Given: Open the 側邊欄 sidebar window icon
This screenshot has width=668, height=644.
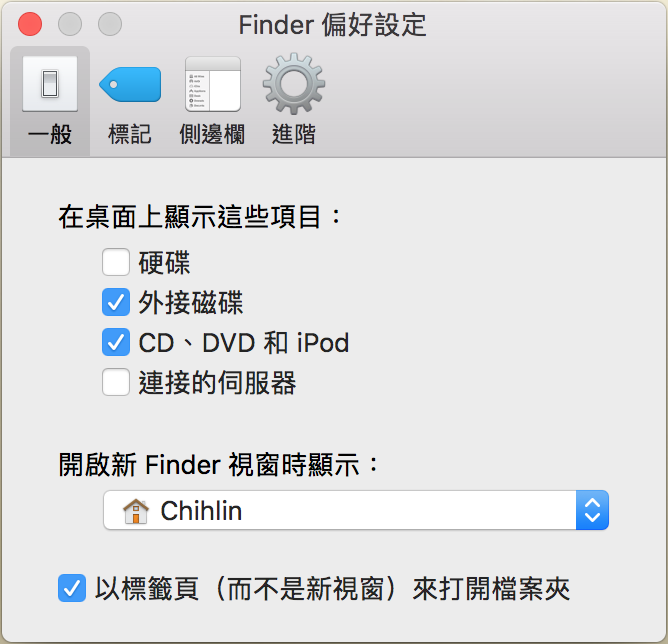Looking at the screenshot, I should (x=213, y=84).
